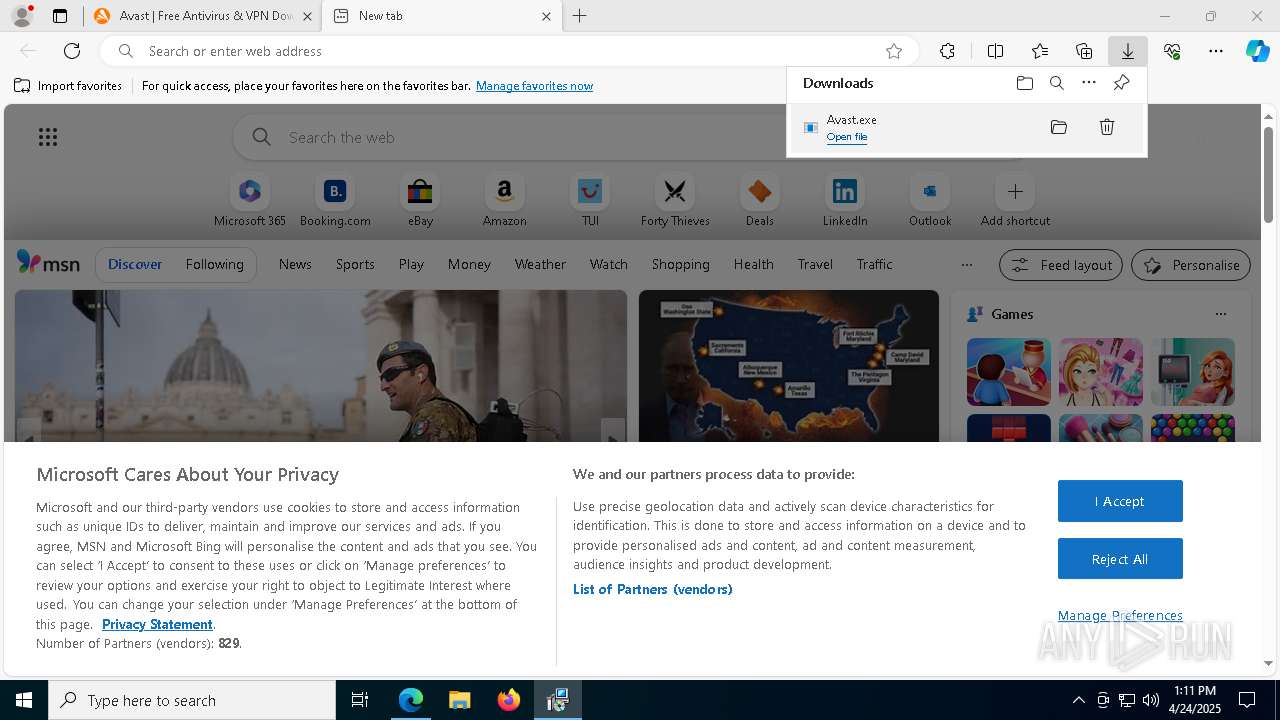The image size is (1280, 720).
Task: Open the Booking.com shortcut
Action: coord(335,201)
